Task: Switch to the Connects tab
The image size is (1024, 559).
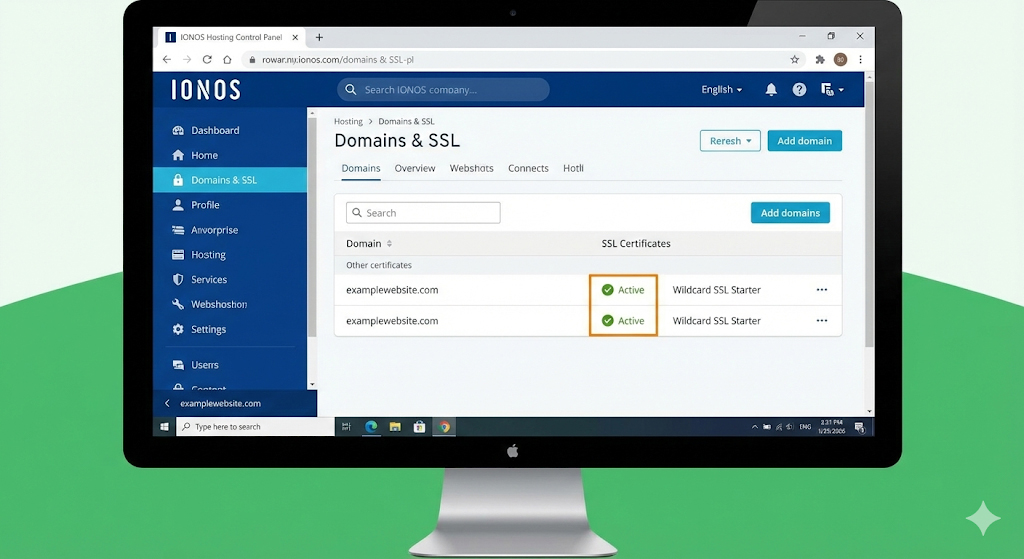Action: [x=528, y=168]
